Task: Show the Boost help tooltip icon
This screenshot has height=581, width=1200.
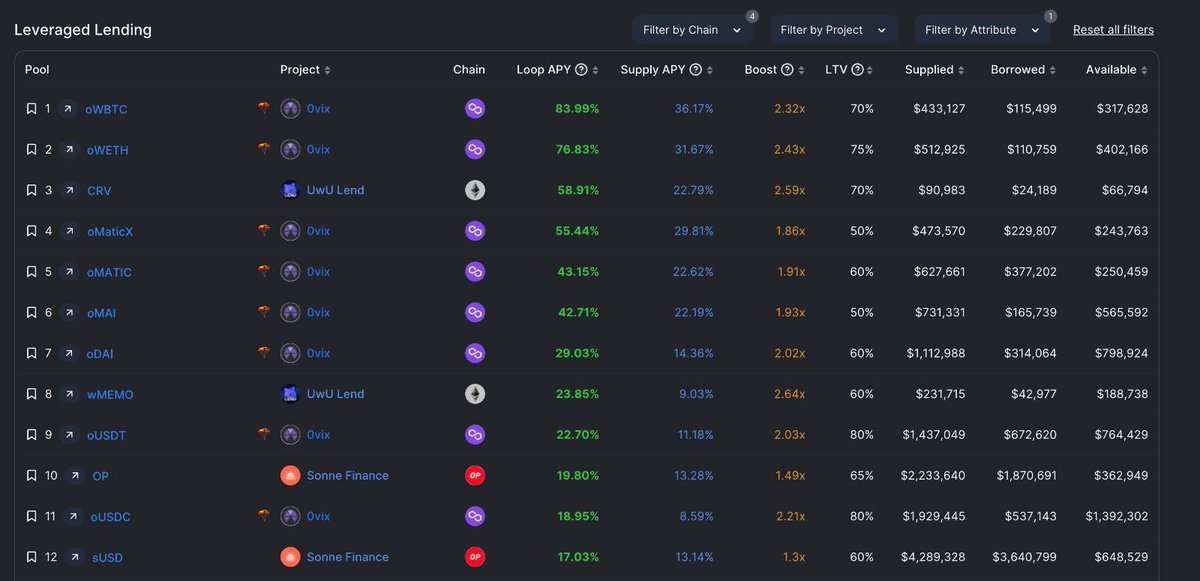Action: [787, 70]
